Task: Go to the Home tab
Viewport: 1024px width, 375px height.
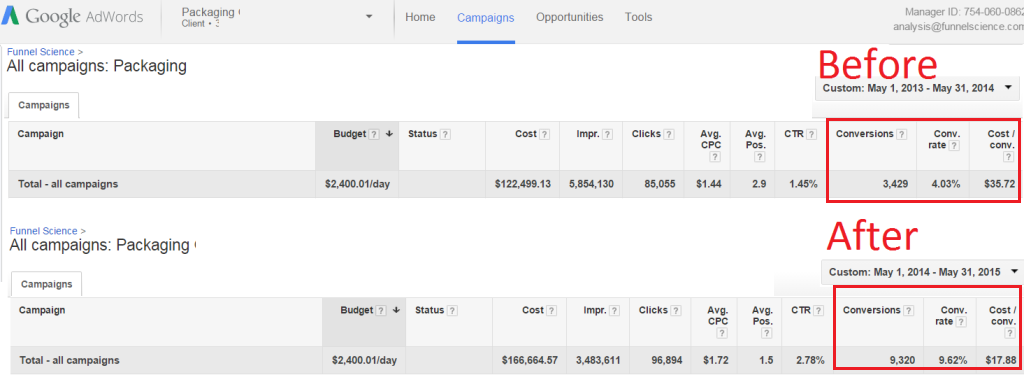Action: (420, 17)
